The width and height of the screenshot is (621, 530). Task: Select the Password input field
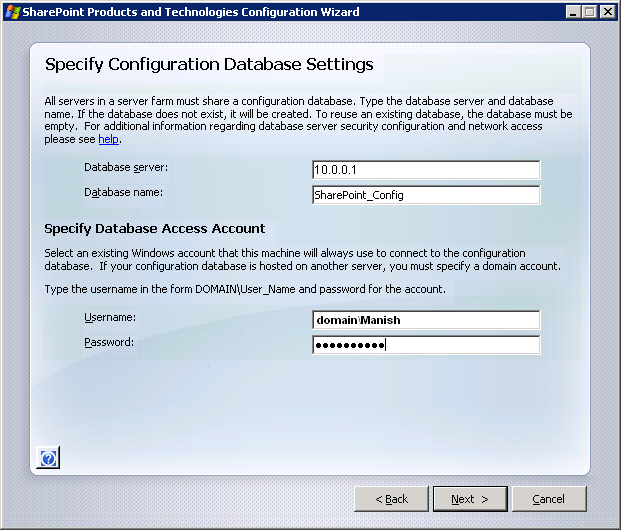426,345
